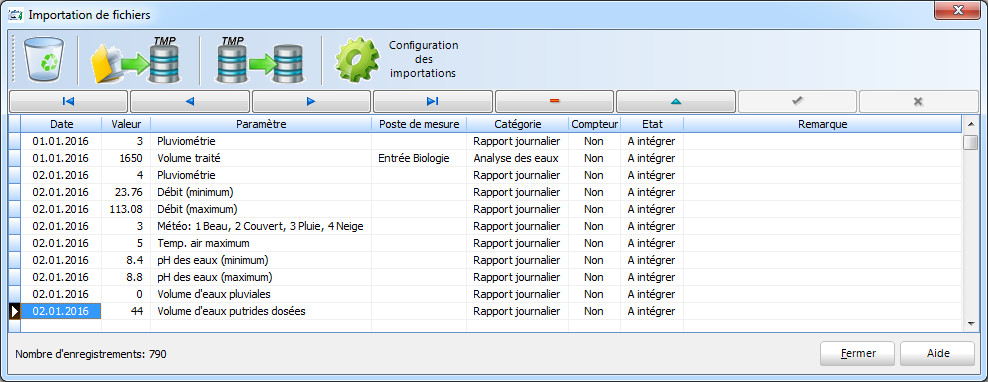The image size is (988, 382).
Task: Select the value 1650 cell
Action: pyautogui.click(x=126, y=158)
